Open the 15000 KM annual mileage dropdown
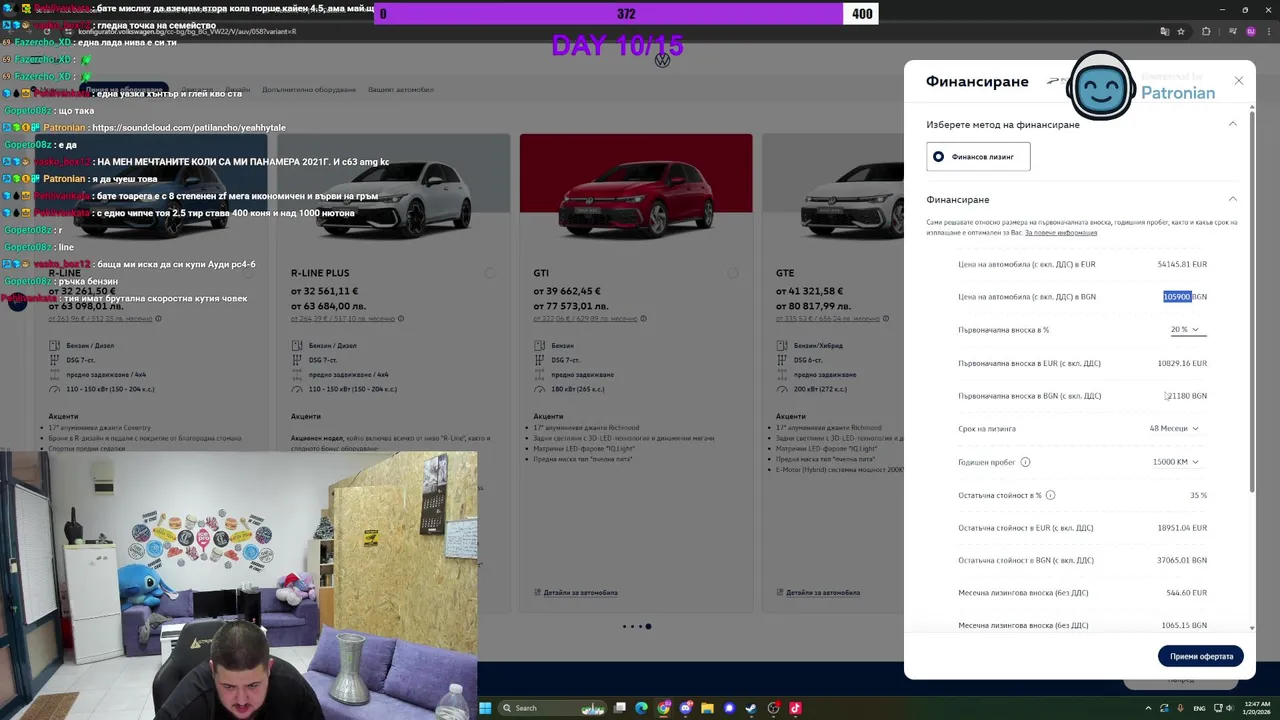Screen dimensions: 1280x720 coord(1176,462)
